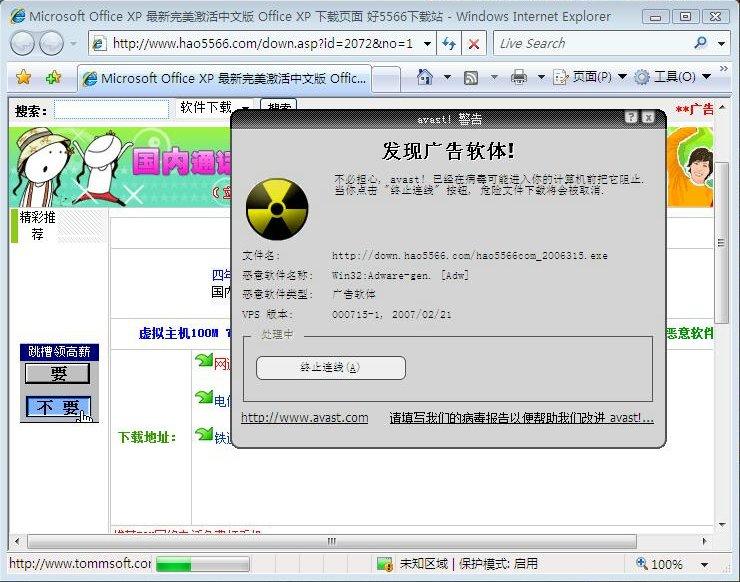Click the downloaded file URL text in dialog
The height and width of the screenshot is (582, 740).
(470, 255)
